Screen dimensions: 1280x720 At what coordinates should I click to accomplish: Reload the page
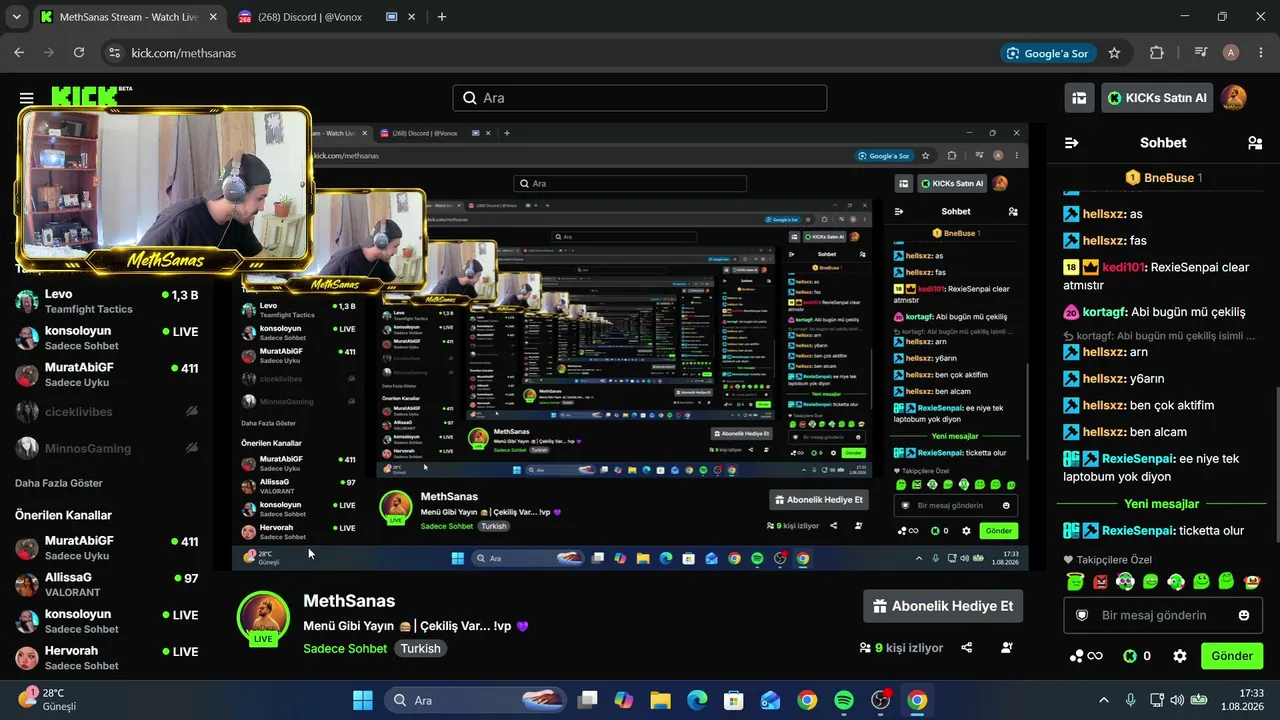coord(80,53)
